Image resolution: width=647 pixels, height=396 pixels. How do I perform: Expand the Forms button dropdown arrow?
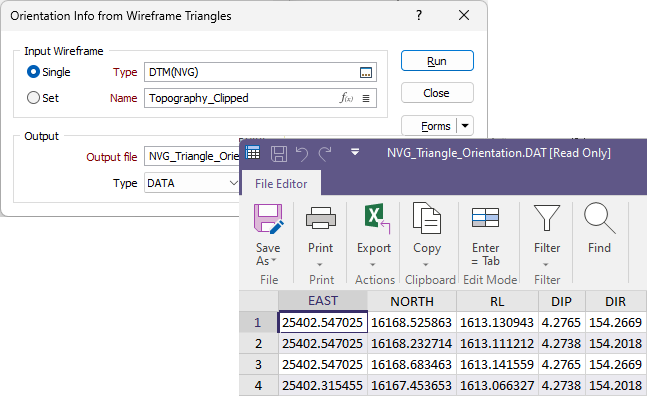[x=465, y=126]
